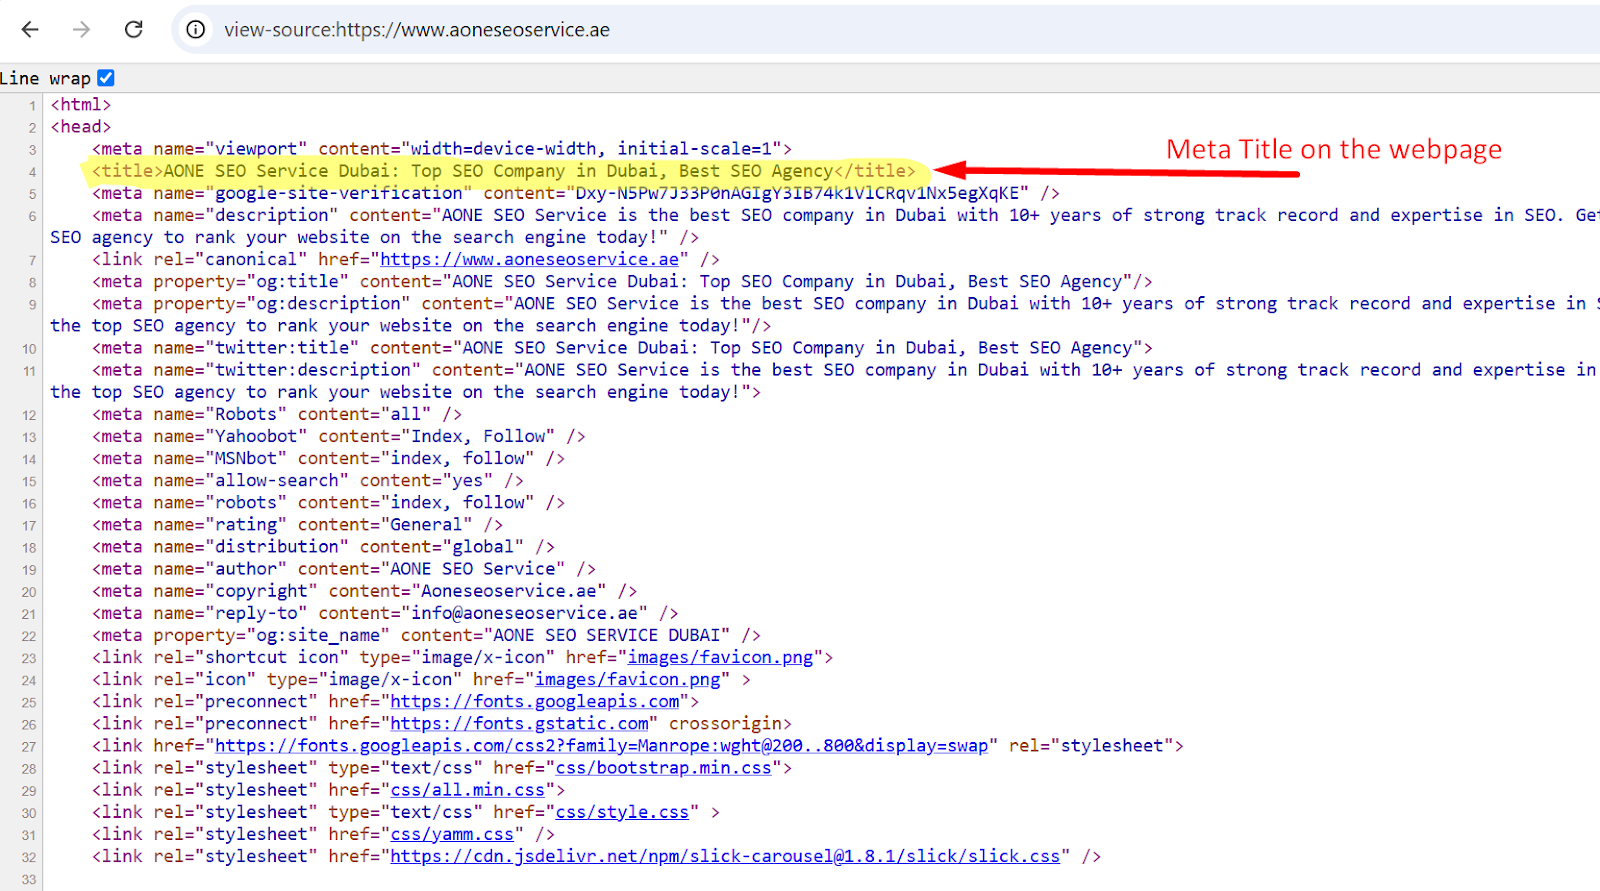Follow the https://fonts.googleapis.com preconnect link

click(x=535, y=701)
